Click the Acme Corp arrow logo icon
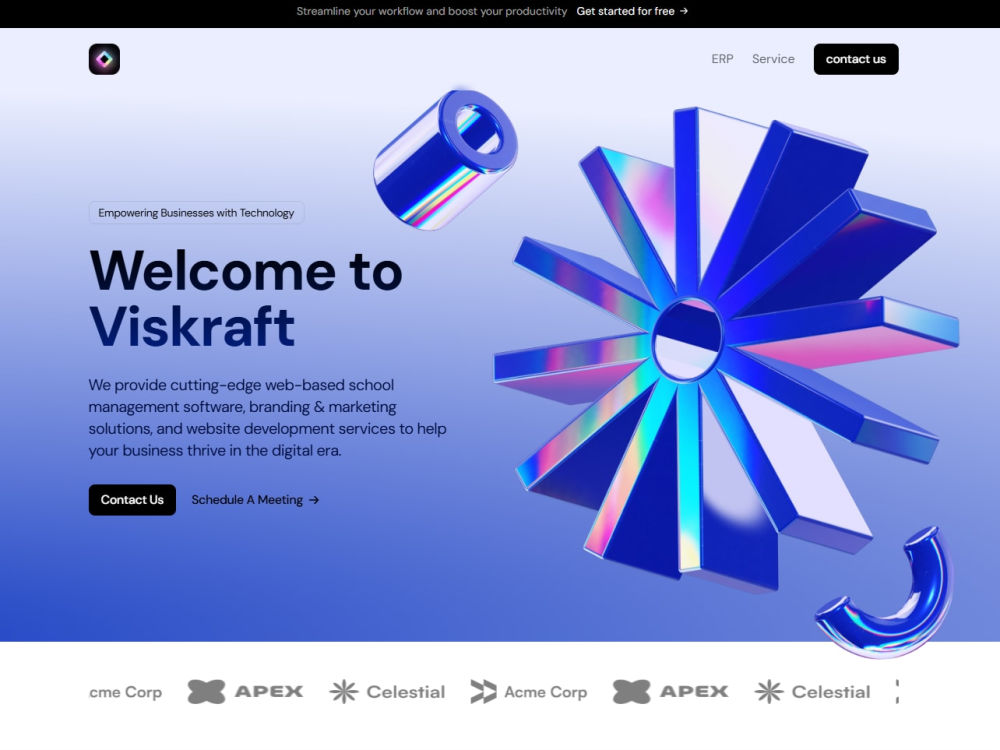 [x=483, y=692]
